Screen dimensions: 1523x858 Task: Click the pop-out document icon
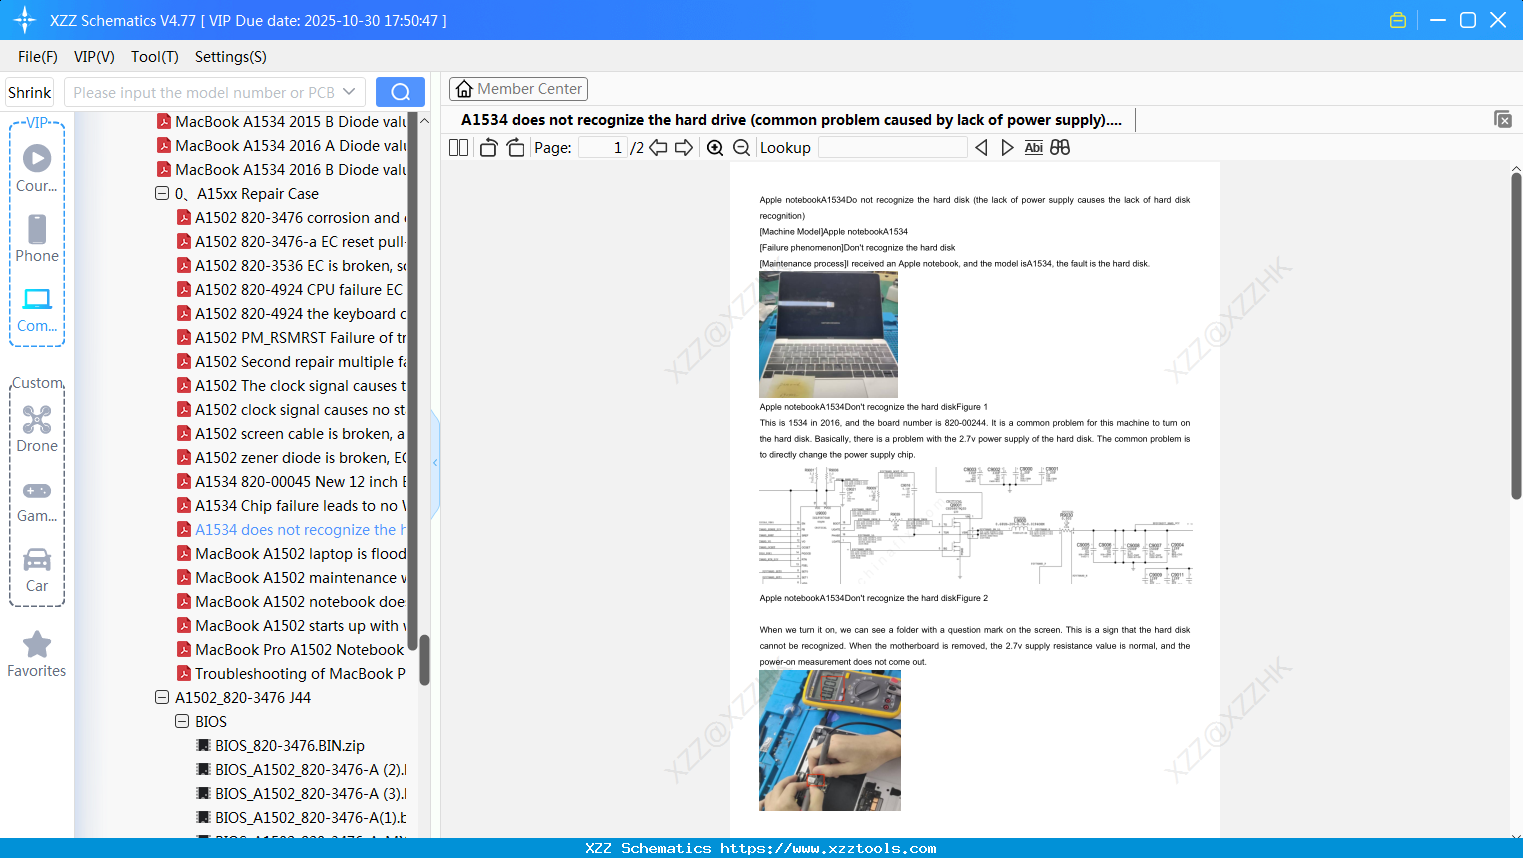pyautogui.click(x=1503, y=119)
